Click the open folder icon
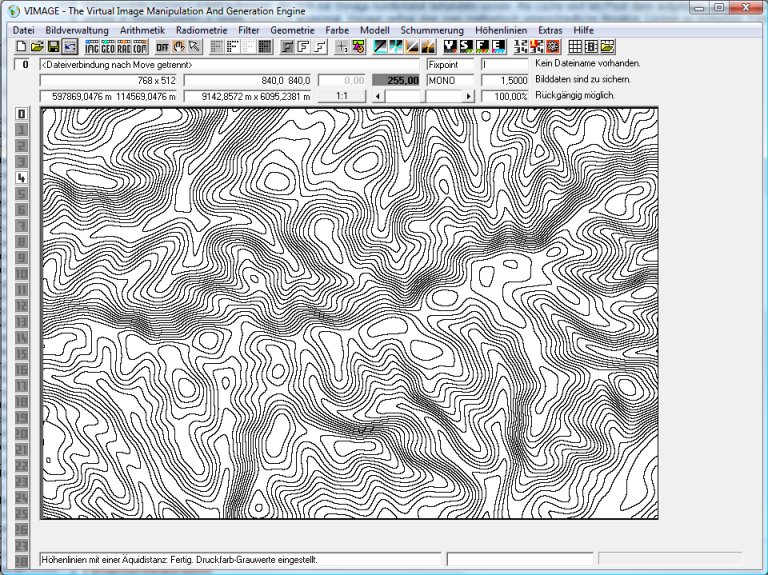The height and width of the screenshot is (575, 768). pyautogui.click(x=37, y=47)
